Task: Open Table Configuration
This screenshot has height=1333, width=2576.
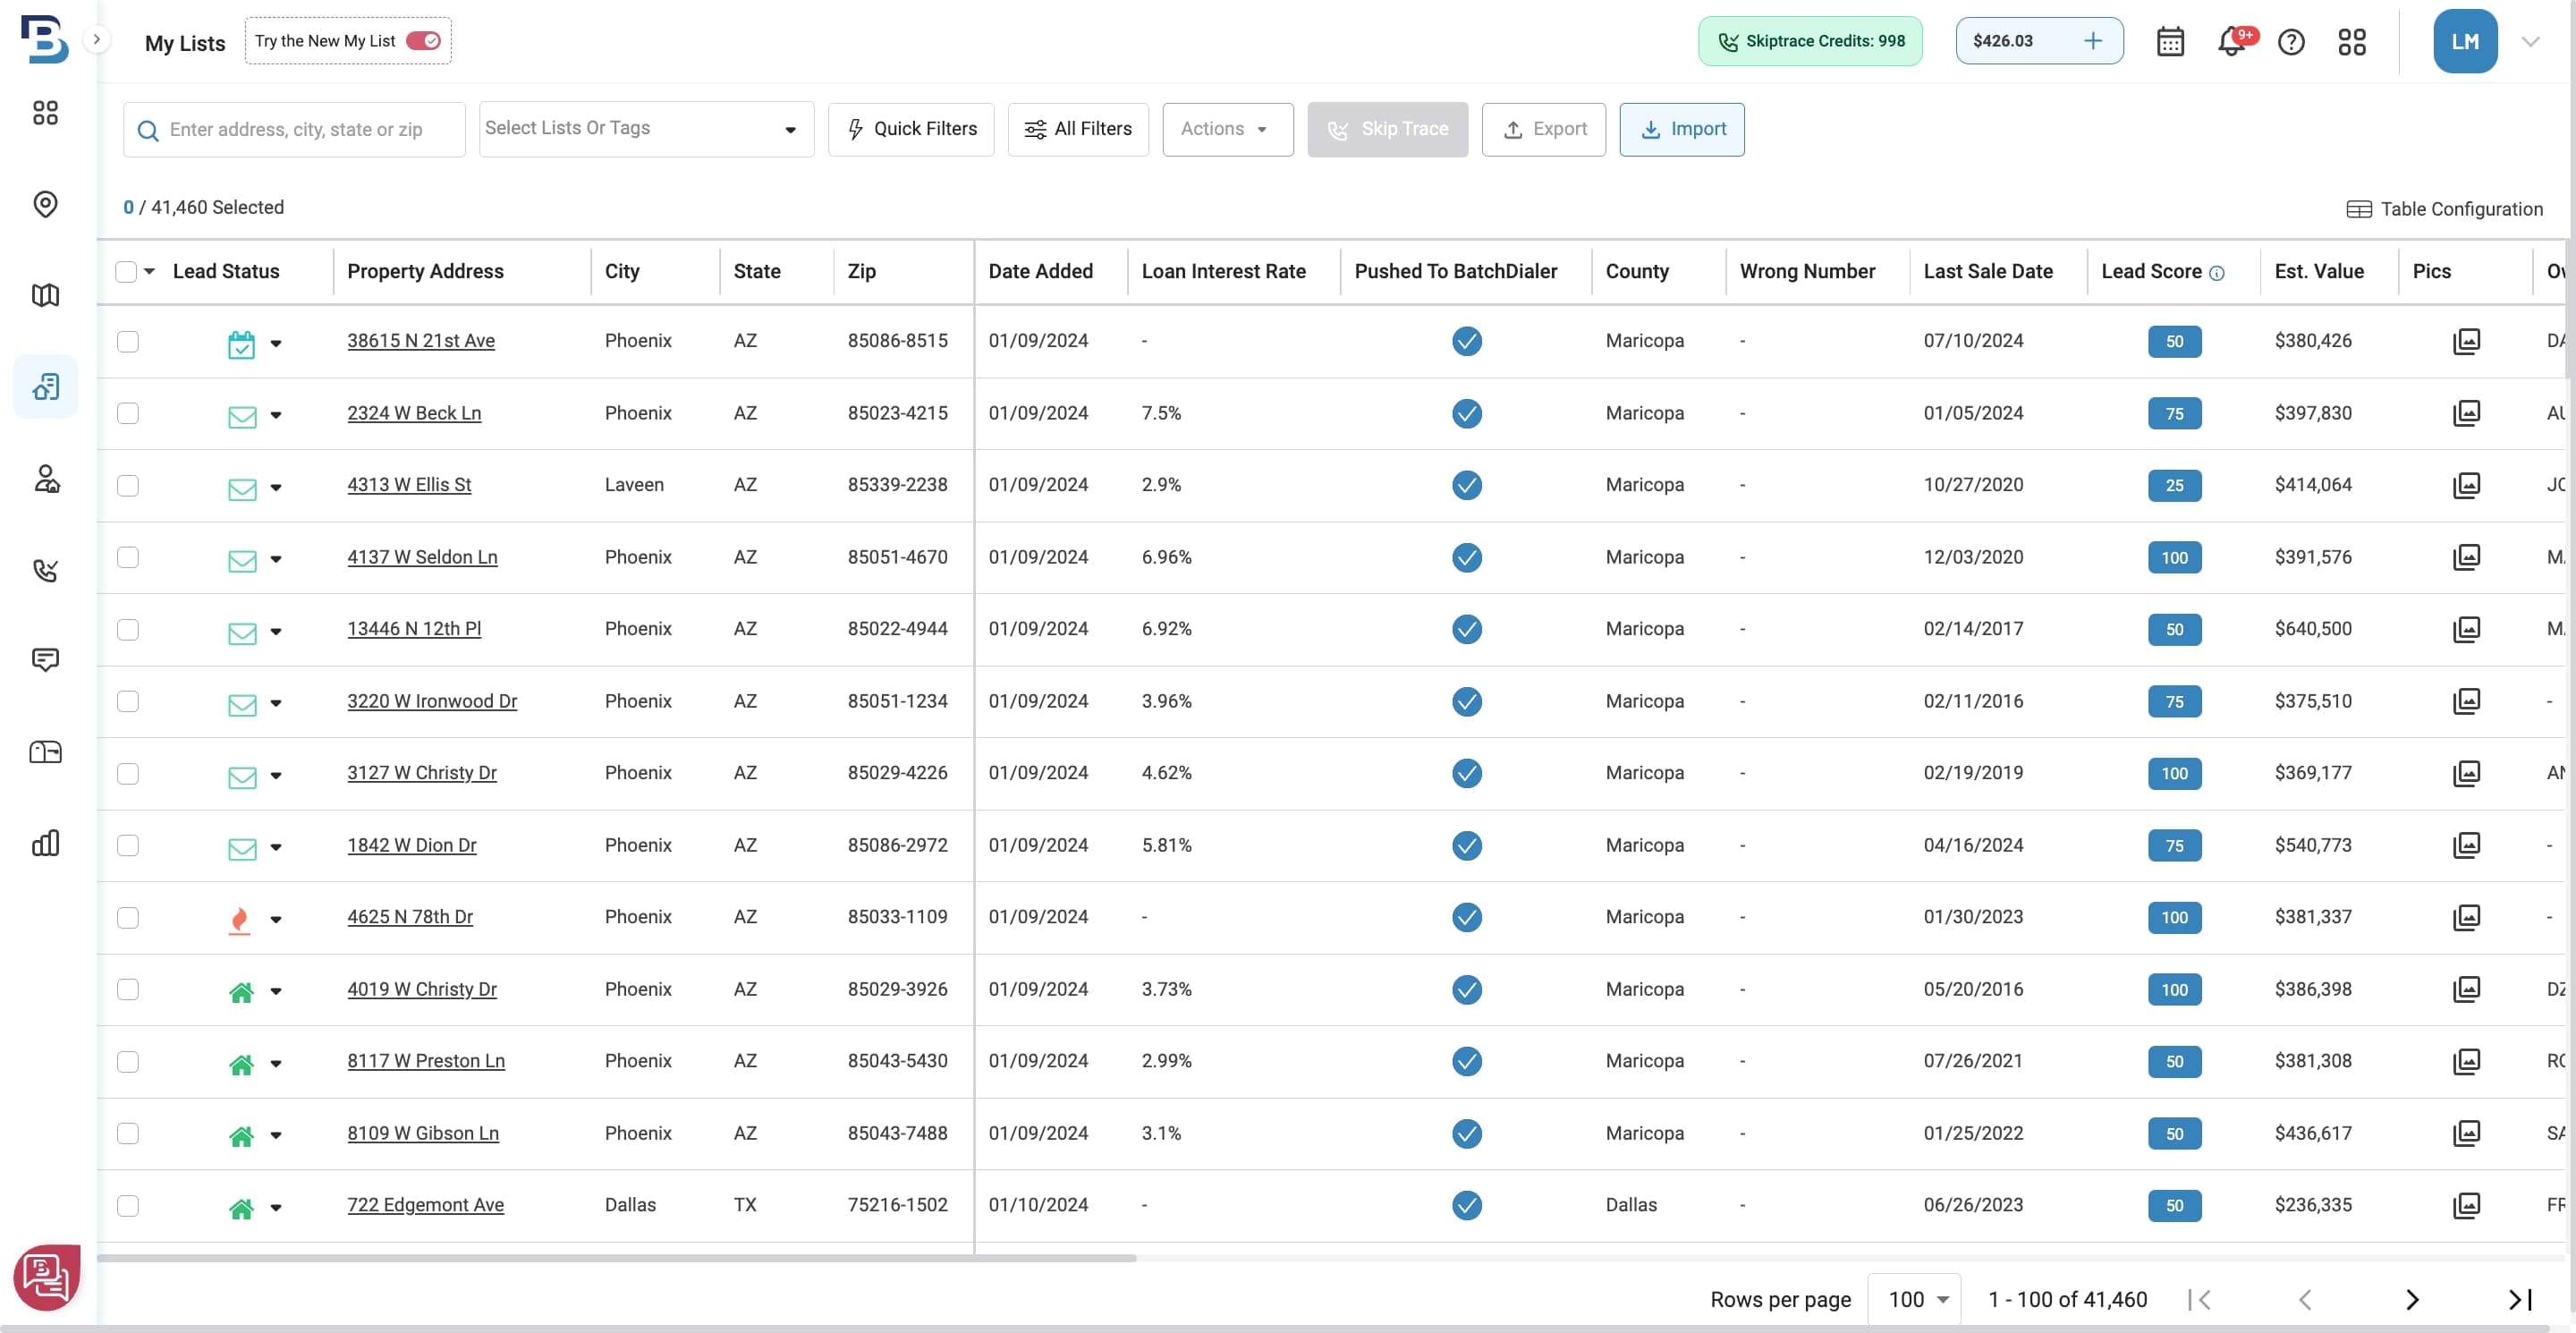Action: tap(2444, 209)
